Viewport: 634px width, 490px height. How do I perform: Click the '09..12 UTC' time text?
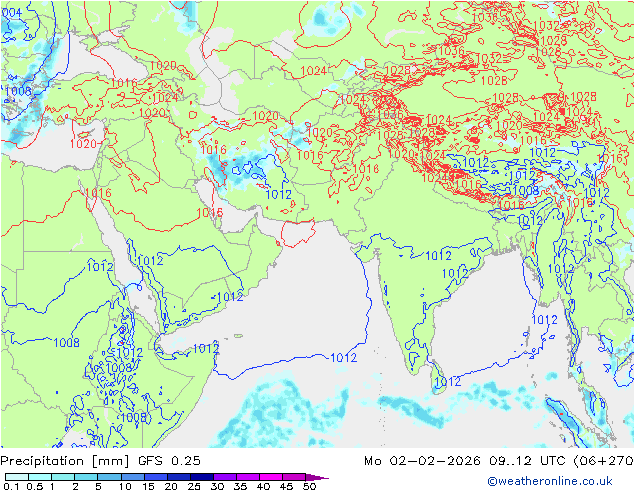pyautogui.click(x=528, y=461)
